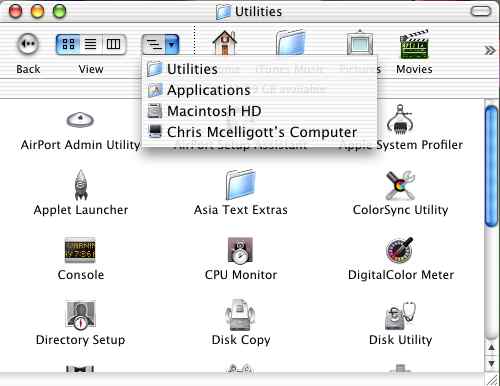Click the Applet Launcher label
The height and width of the screenshot is (386, 500).
click(x=81, y=210)
